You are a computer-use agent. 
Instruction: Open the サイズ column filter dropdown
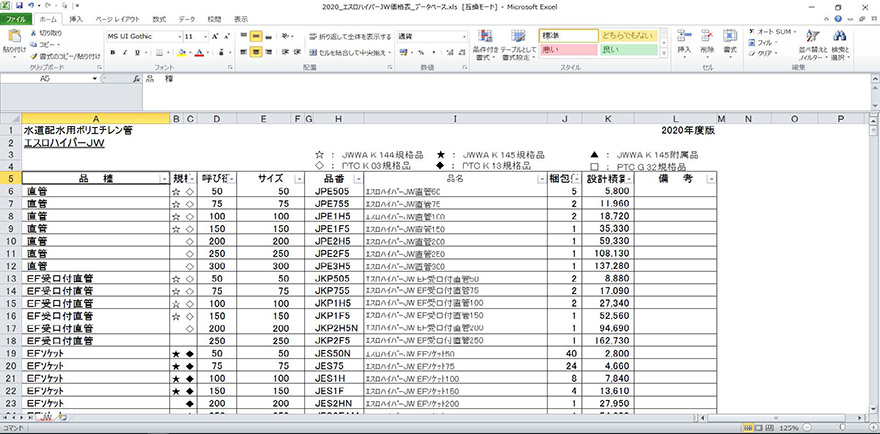299,179
